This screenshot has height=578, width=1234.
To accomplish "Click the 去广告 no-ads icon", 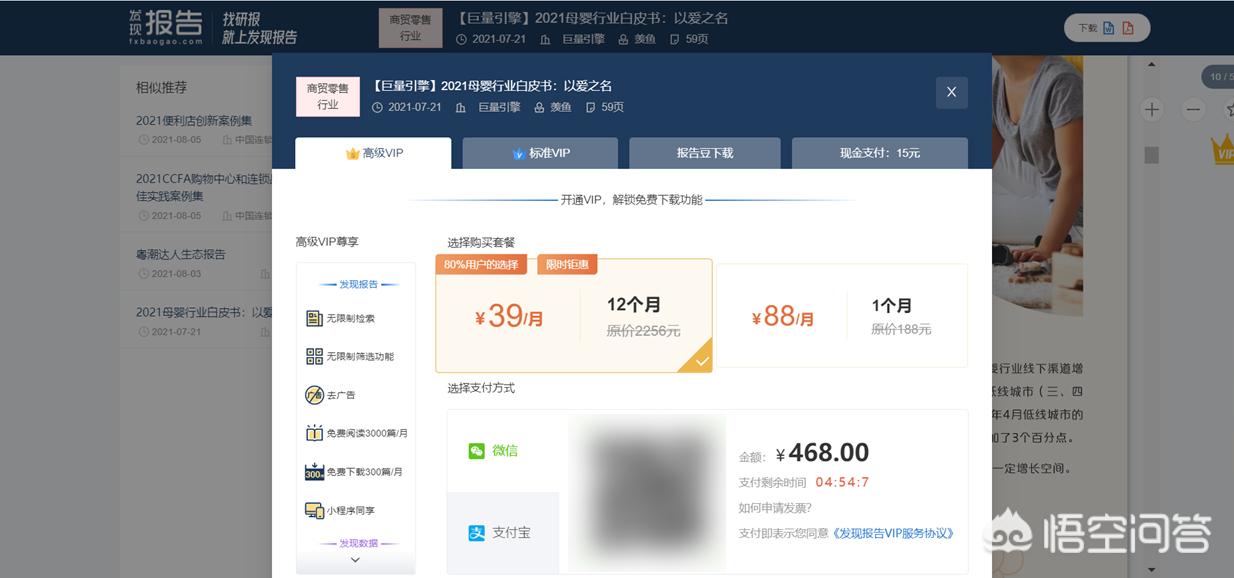I will tap(314, 395).
